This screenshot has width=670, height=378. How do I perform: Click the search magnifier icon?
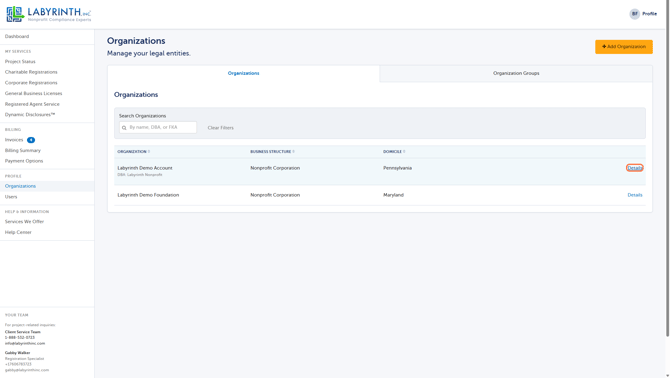tap(124, 128)
